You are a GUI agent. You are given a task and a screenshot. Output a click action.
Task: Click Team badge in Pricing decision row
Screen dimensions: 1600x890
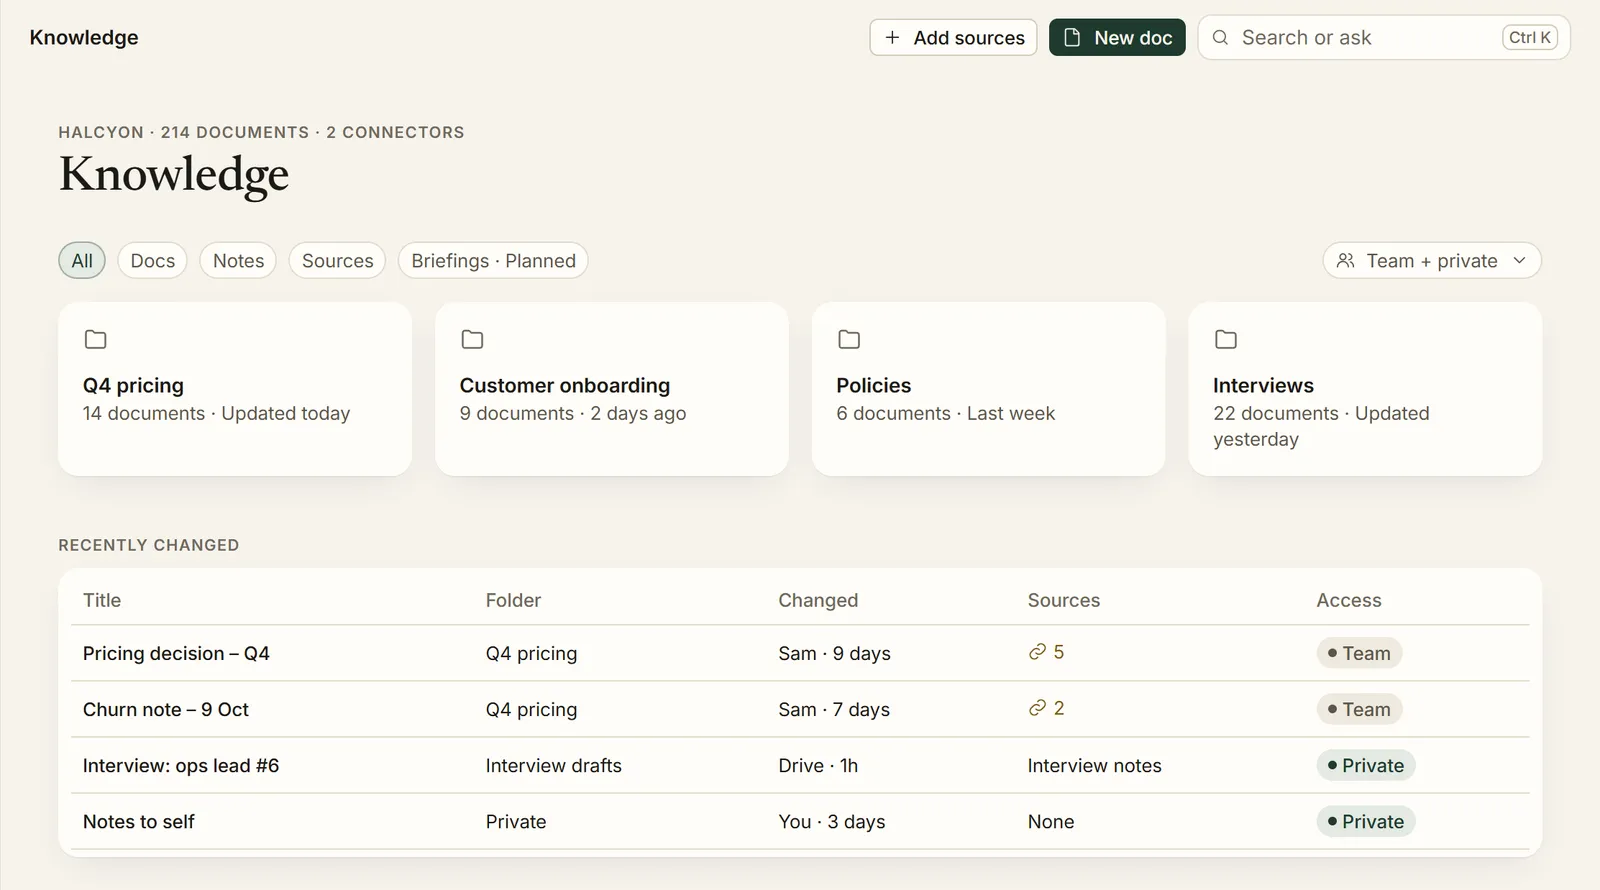point(1360,654)
